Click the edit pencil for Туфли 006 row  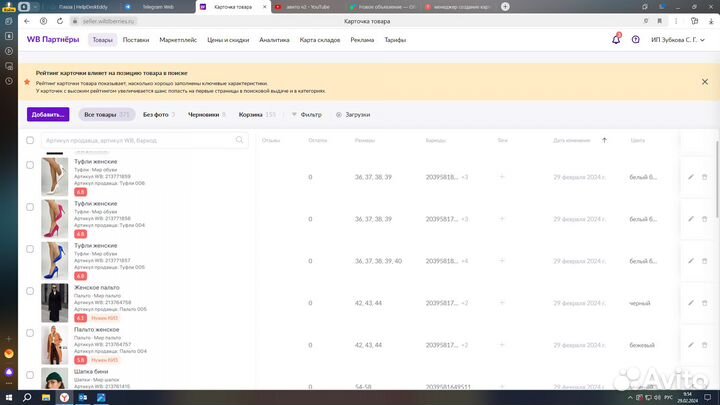pos(690,177)
